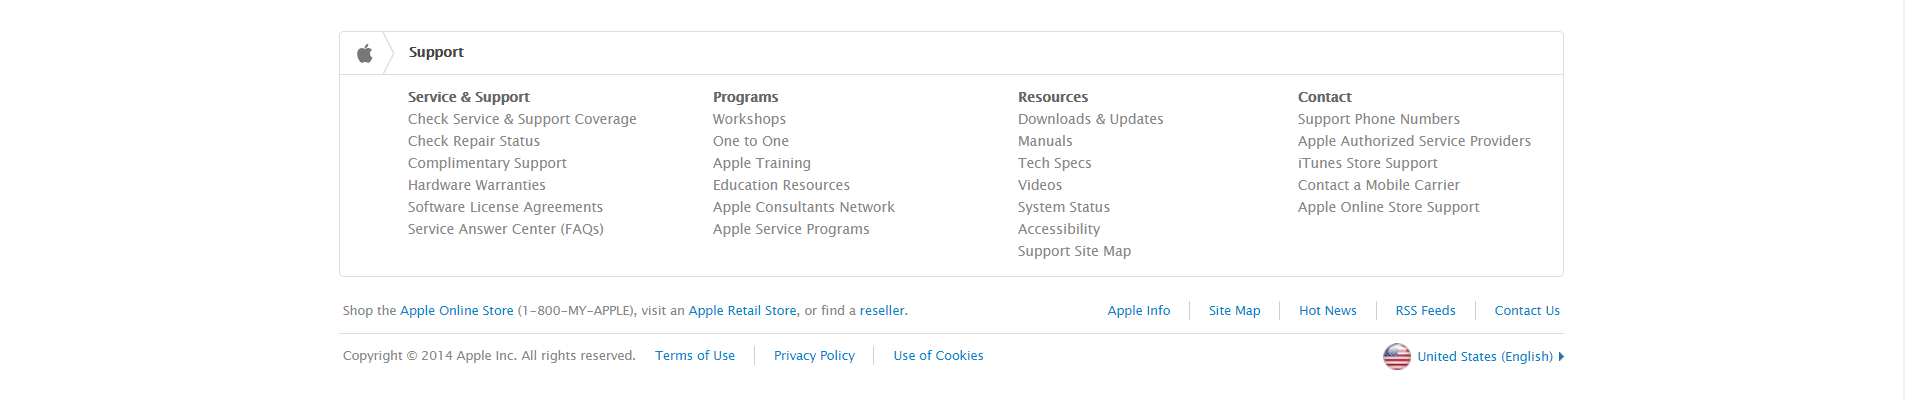The width and height of the screenshot is (1905, 399).
Task: Click the United States flag icon
Action: coord(1397,356)
